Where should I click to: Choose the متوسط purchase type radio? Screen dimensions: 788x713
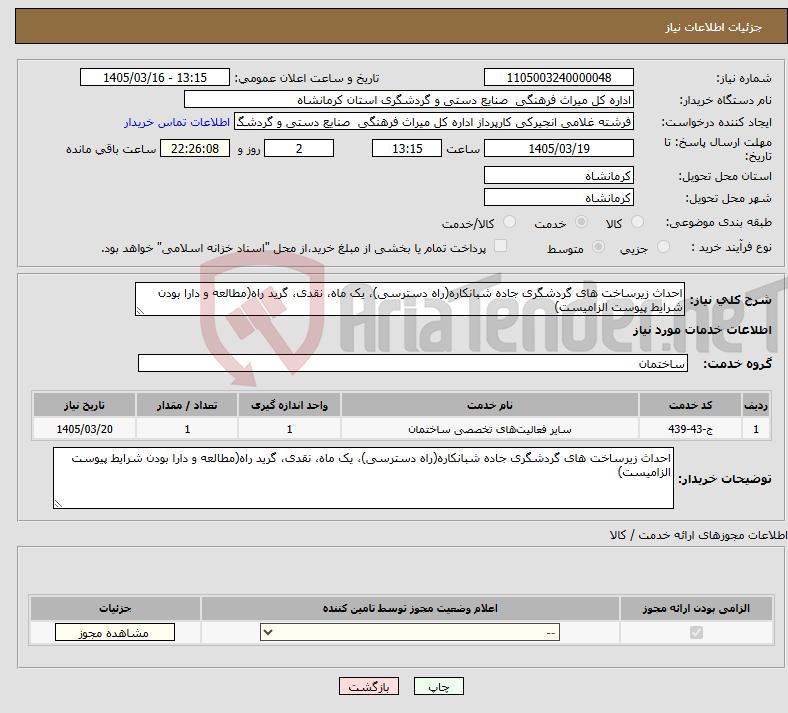pos(599,247)
